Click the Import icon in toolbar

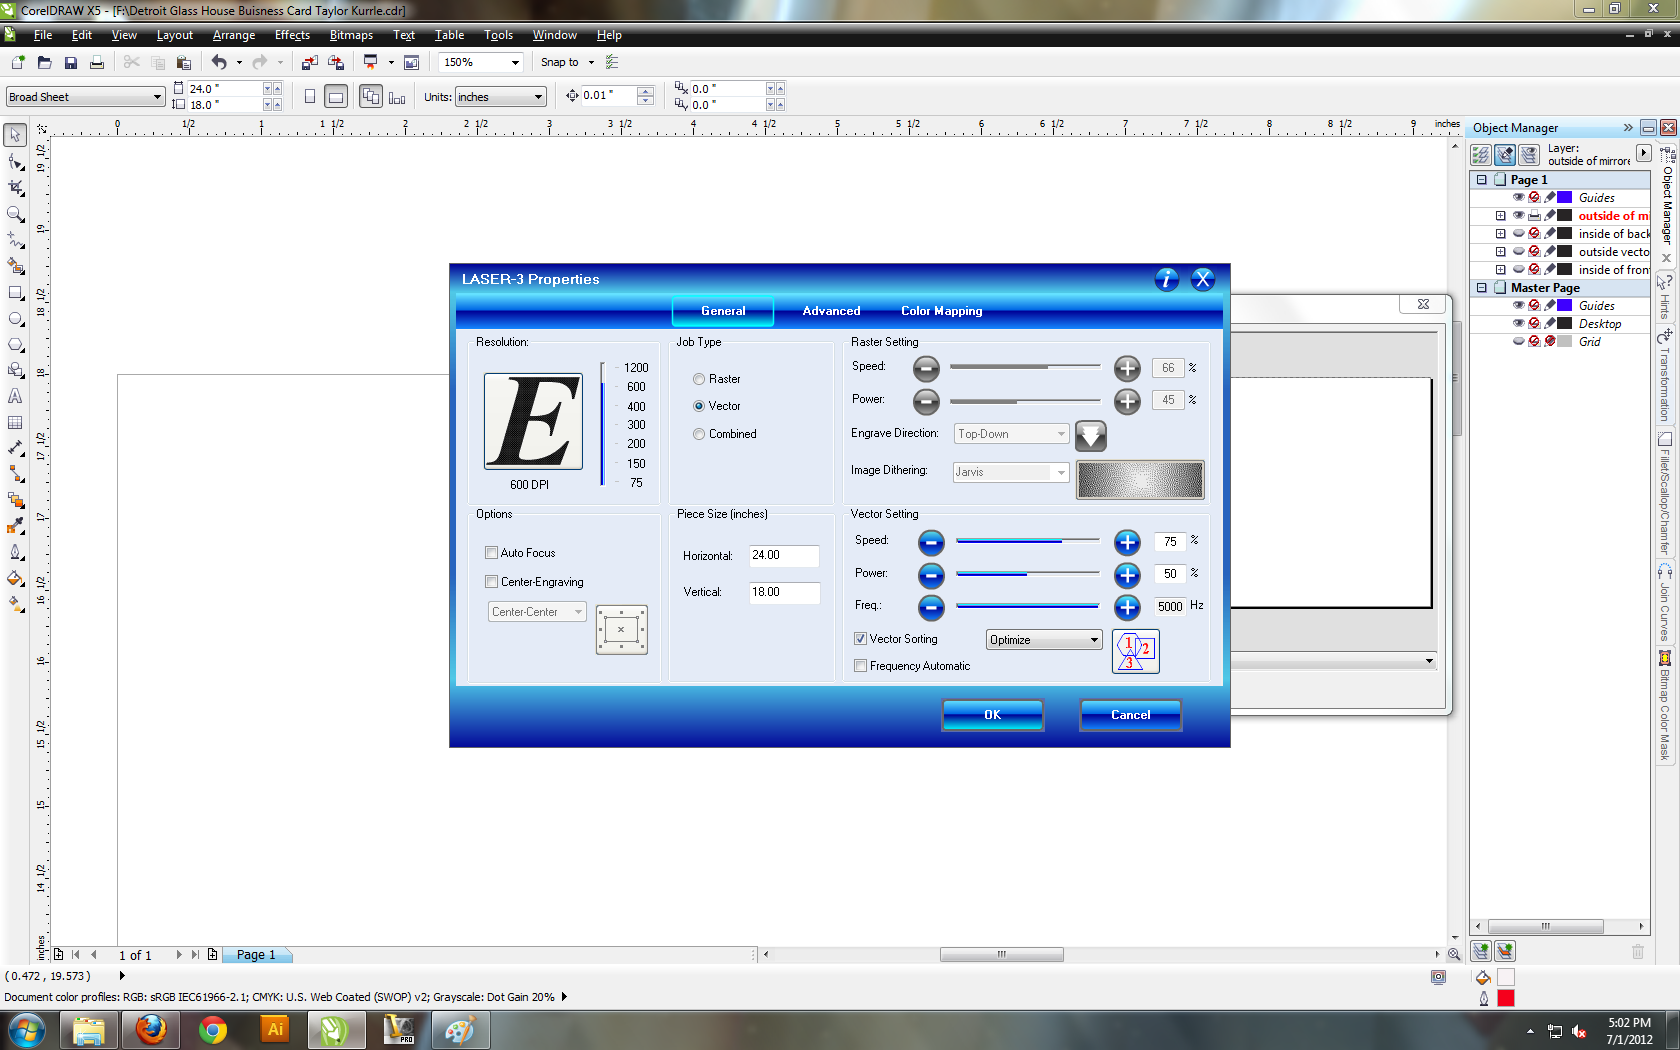[x=309, y=62]
